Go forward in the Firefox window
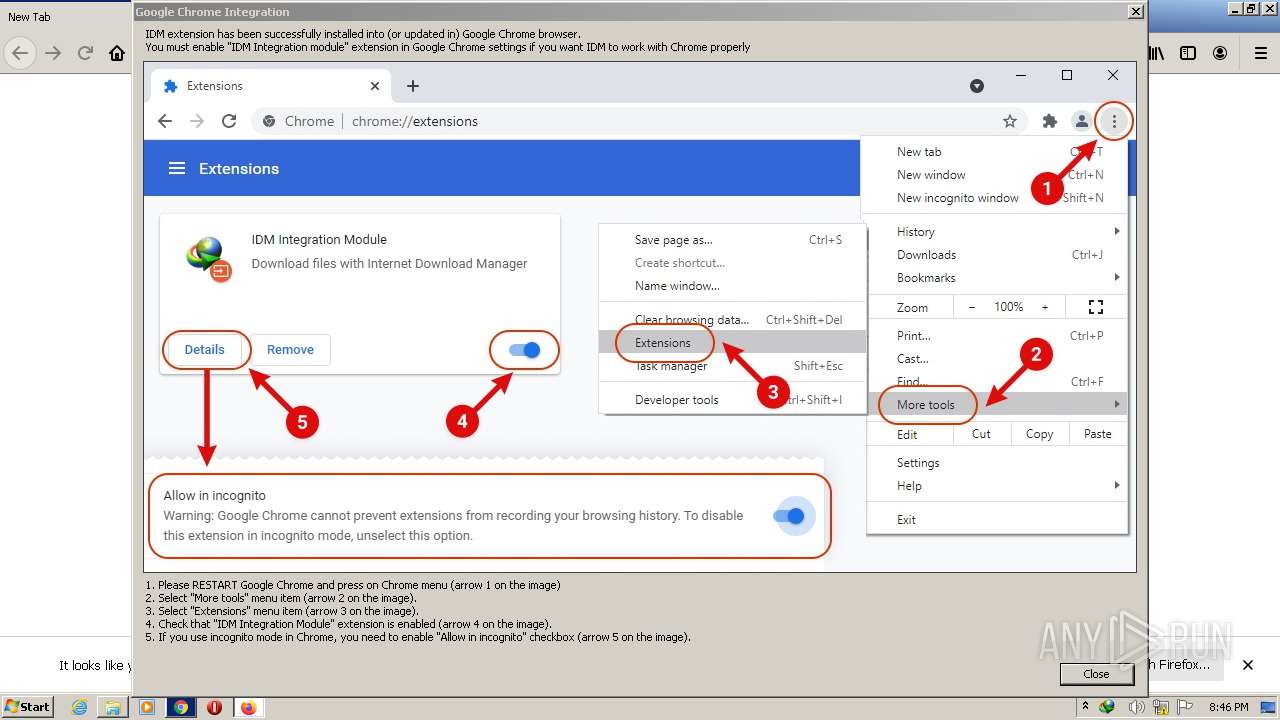Screen dimensions: 1280x720 pyautogui.click(x=53, y=53)
